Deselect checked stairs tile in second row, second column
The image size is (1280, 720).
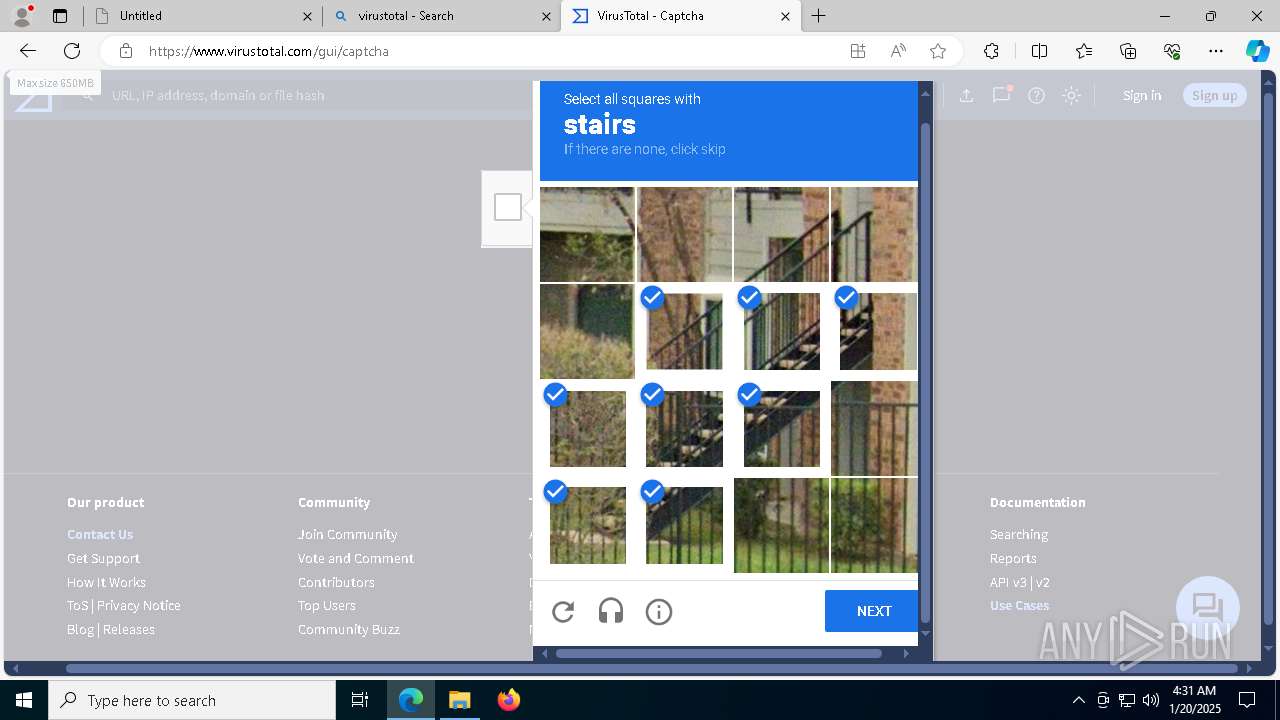(685, 331)
